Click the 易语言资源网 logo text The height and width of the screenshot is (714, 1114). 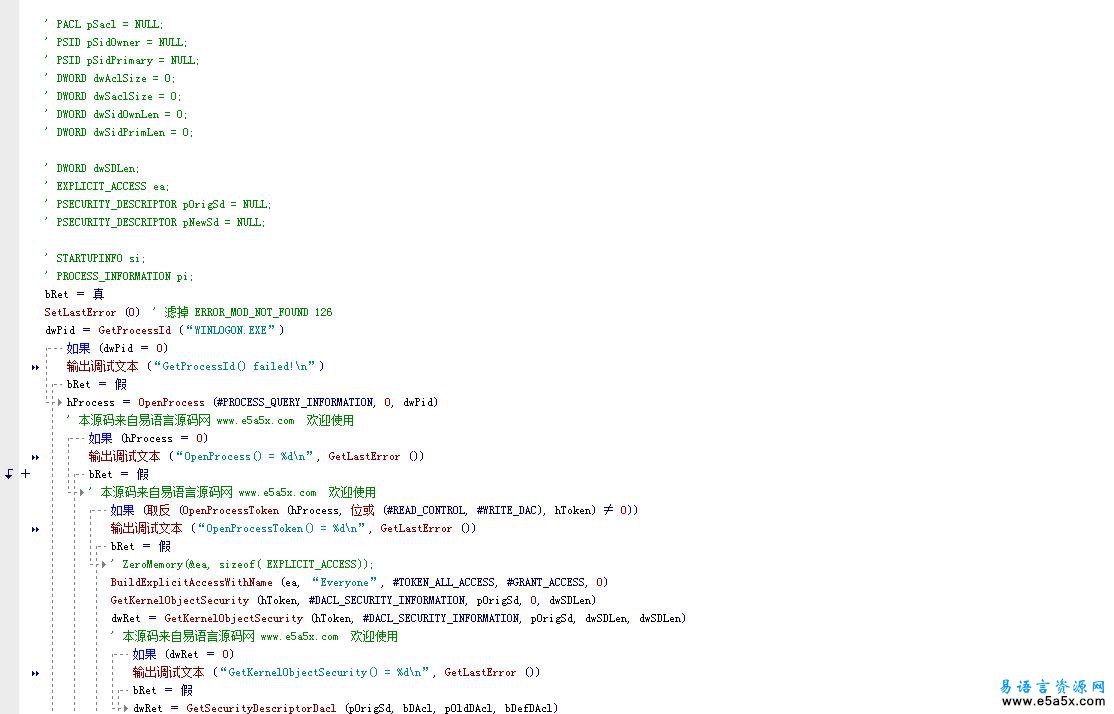click(x=1053, y=685)
